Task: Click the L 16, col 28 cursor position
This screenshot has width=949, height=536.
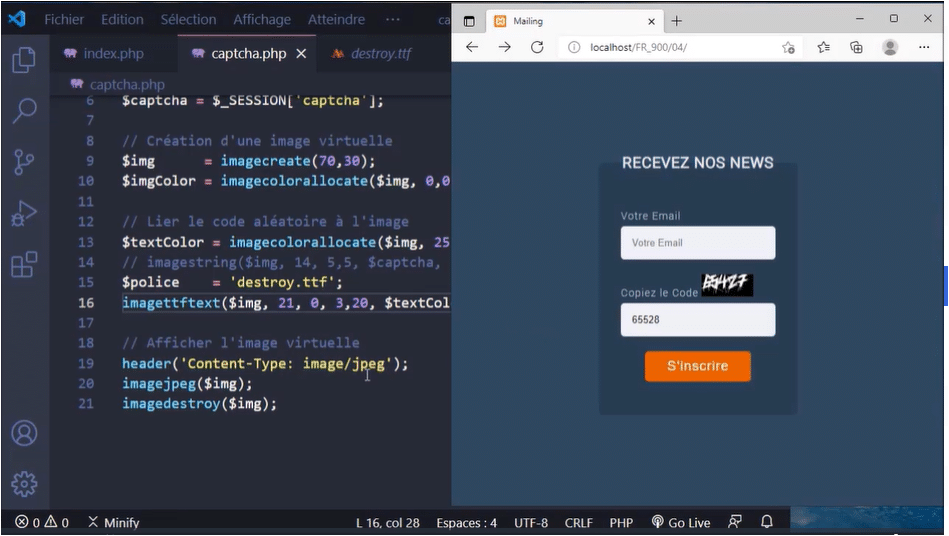Action: [x=387, y=523]
